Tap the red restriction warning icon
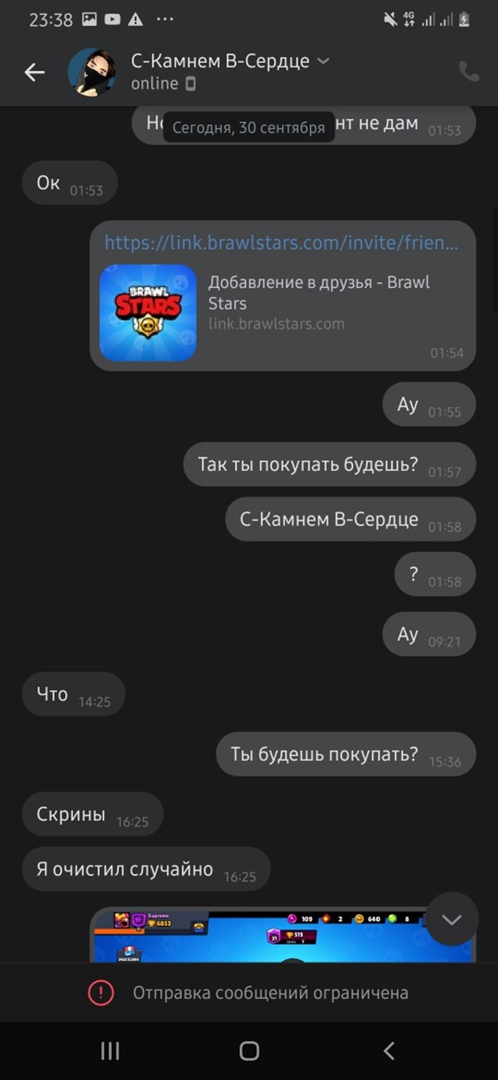This screenshot has height=1080, width=498. tap(101, 993)
